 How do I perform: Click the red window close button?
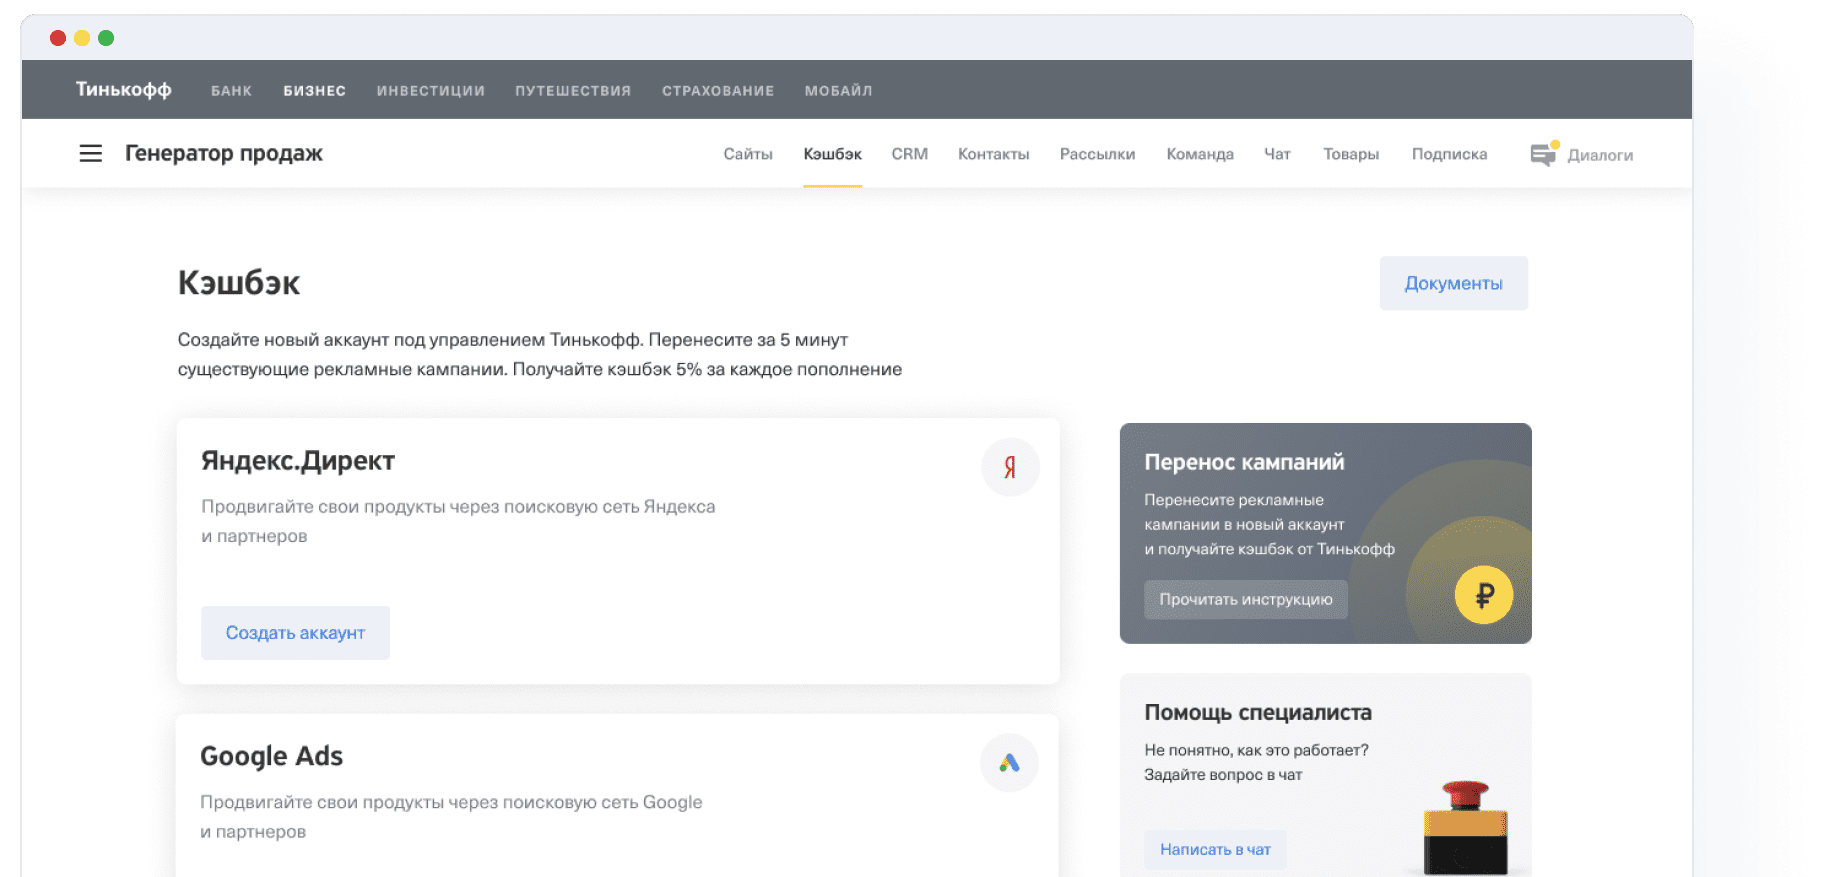[x=58, y=38]
